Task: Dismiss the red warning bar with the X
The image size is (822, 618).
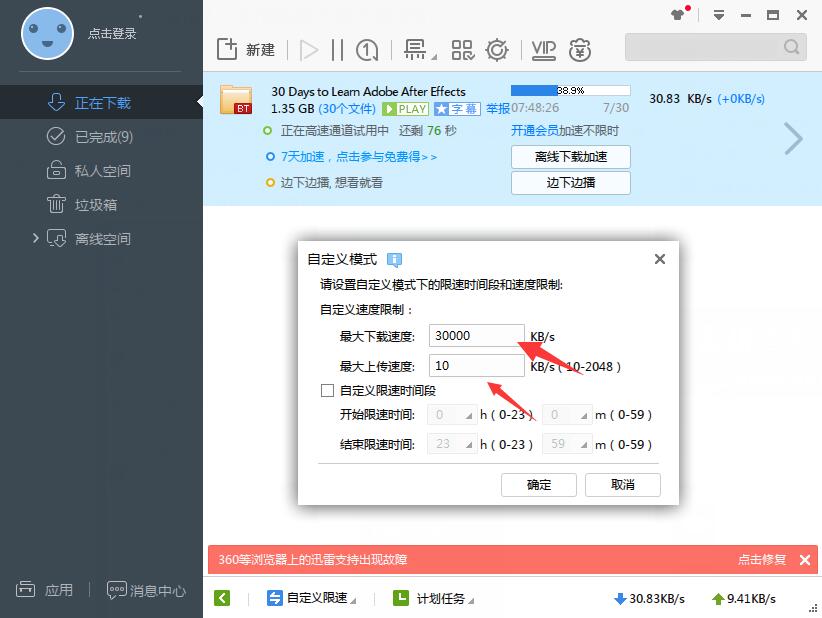Action: [x=805, y=560]
